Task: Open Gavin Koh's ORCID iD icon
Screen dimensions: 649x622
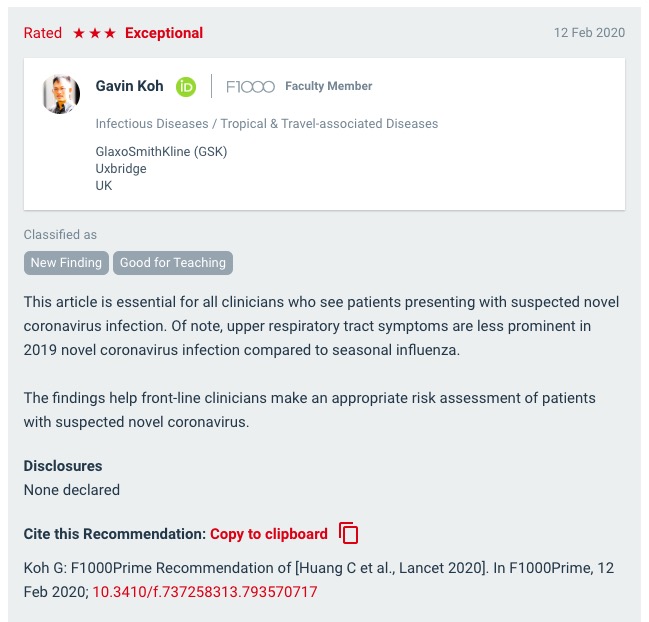Action: pos(186,87)
